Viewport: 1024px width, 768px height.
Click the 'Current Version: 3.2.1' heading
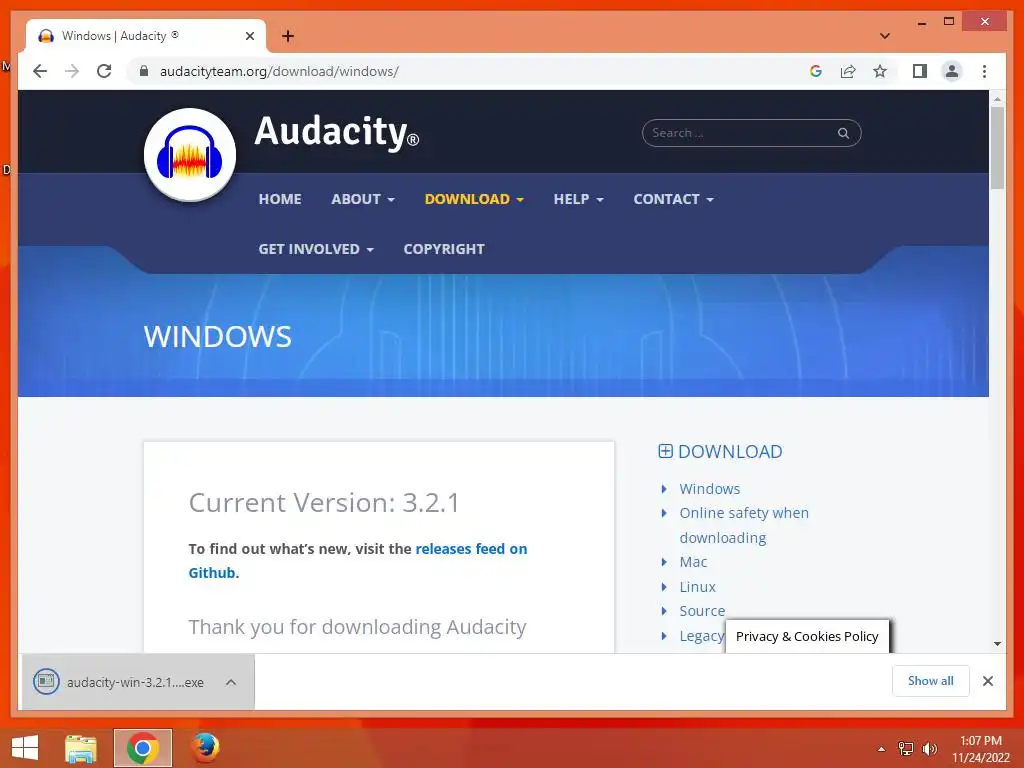[324, 502]
